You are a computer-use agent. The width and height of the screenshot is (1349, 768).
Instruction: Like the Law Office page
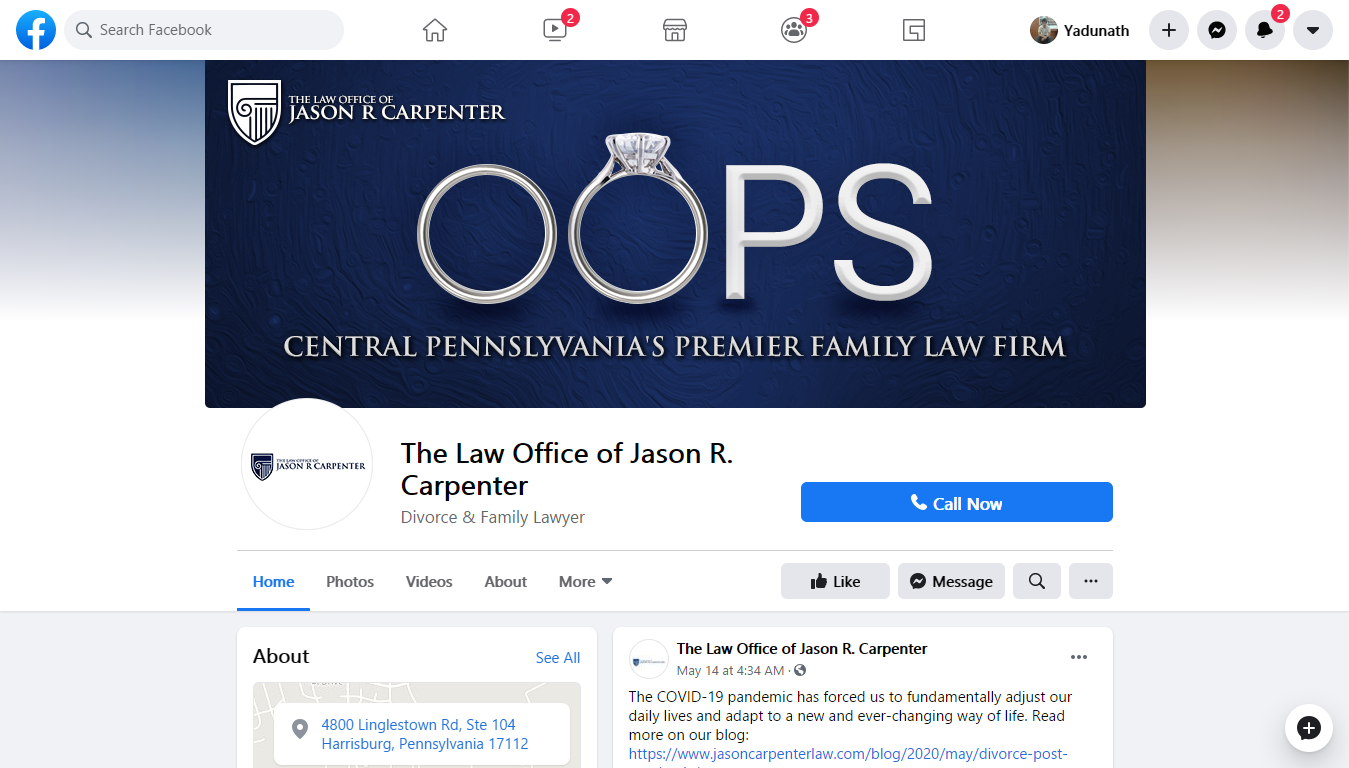pos(835,581)
